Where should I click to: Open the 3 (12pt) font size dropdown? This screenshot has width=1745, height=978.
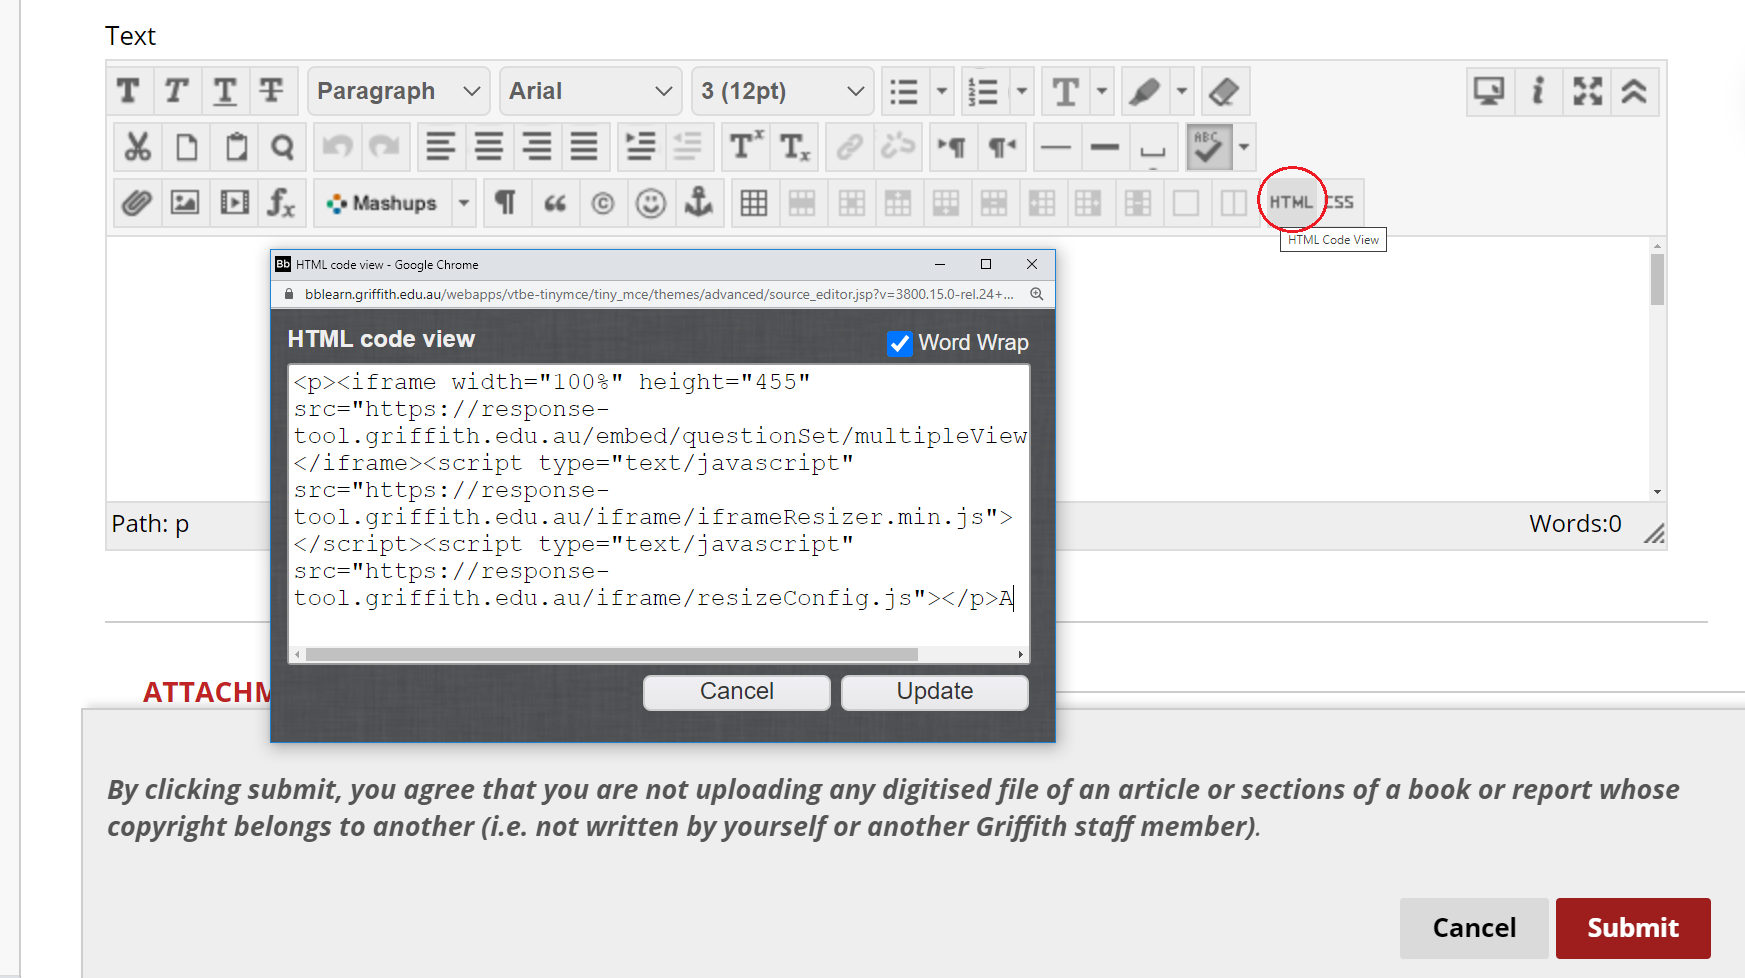[783, 91]
